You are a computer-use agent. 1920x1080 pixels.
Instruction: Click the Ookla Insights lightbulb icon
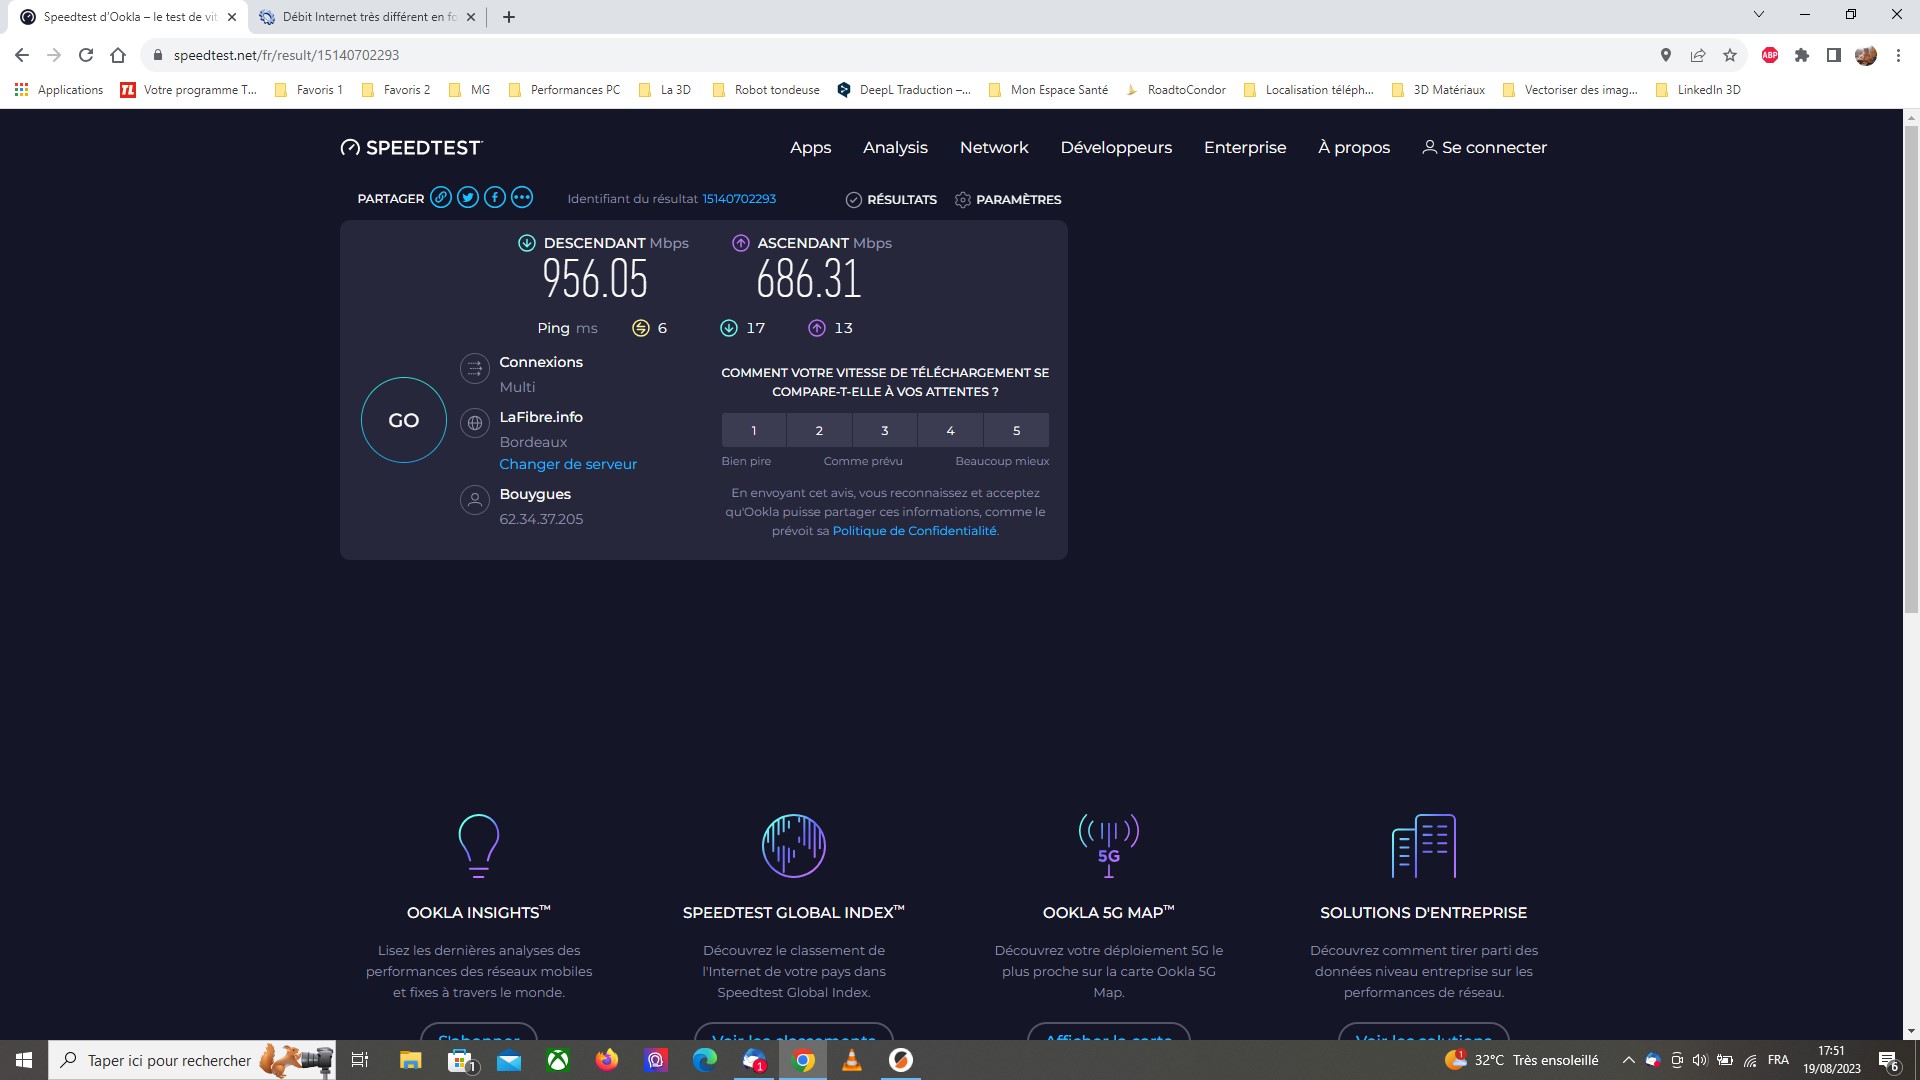click(x=478, y=846)
